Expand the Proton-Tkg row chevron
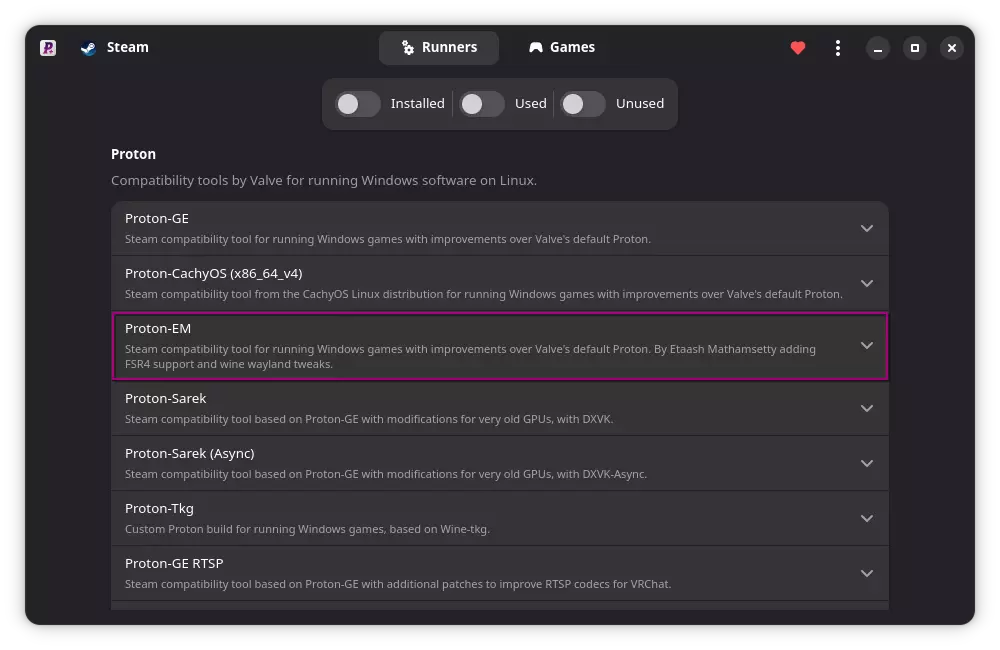The image size is (1000, 650). [x=867, y=518]
